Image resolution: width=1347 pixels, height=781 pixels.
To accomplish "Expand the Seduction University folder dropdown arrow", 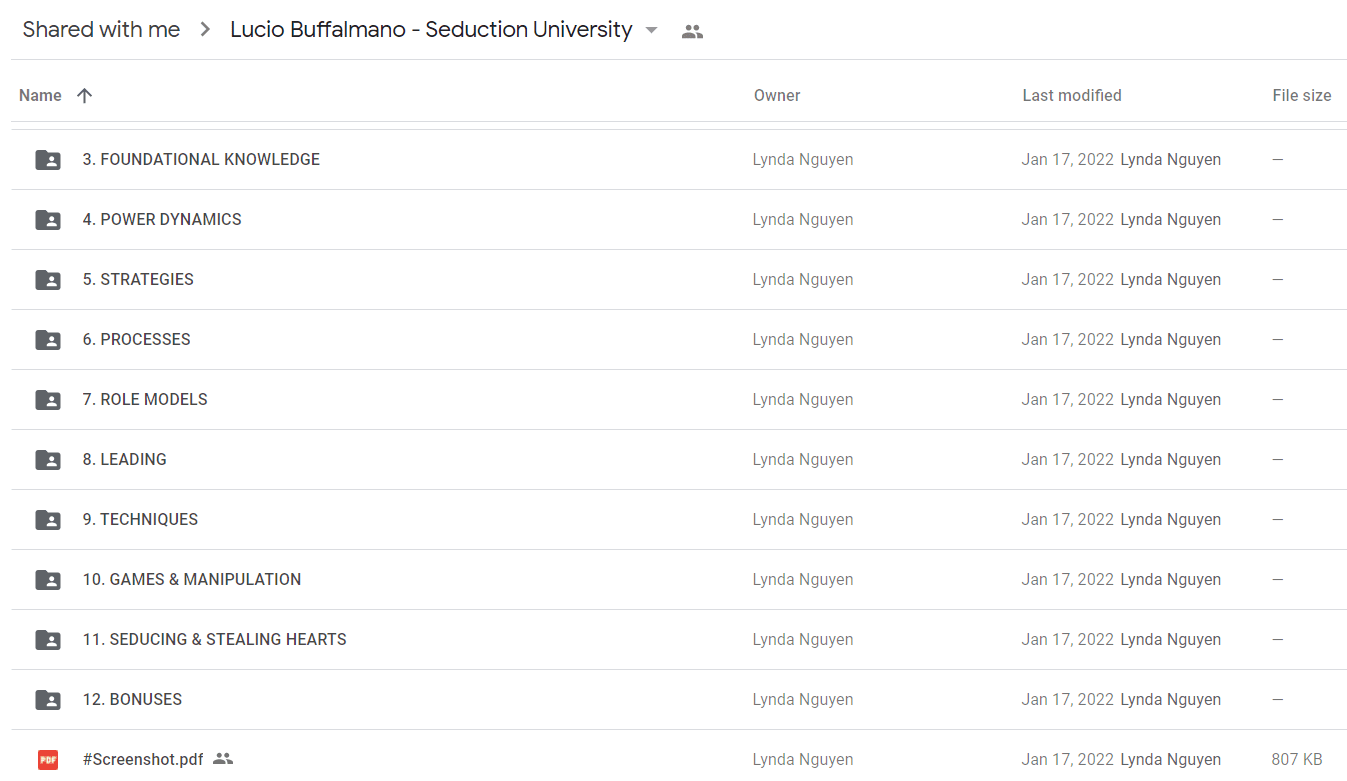I will pos(652,30).
